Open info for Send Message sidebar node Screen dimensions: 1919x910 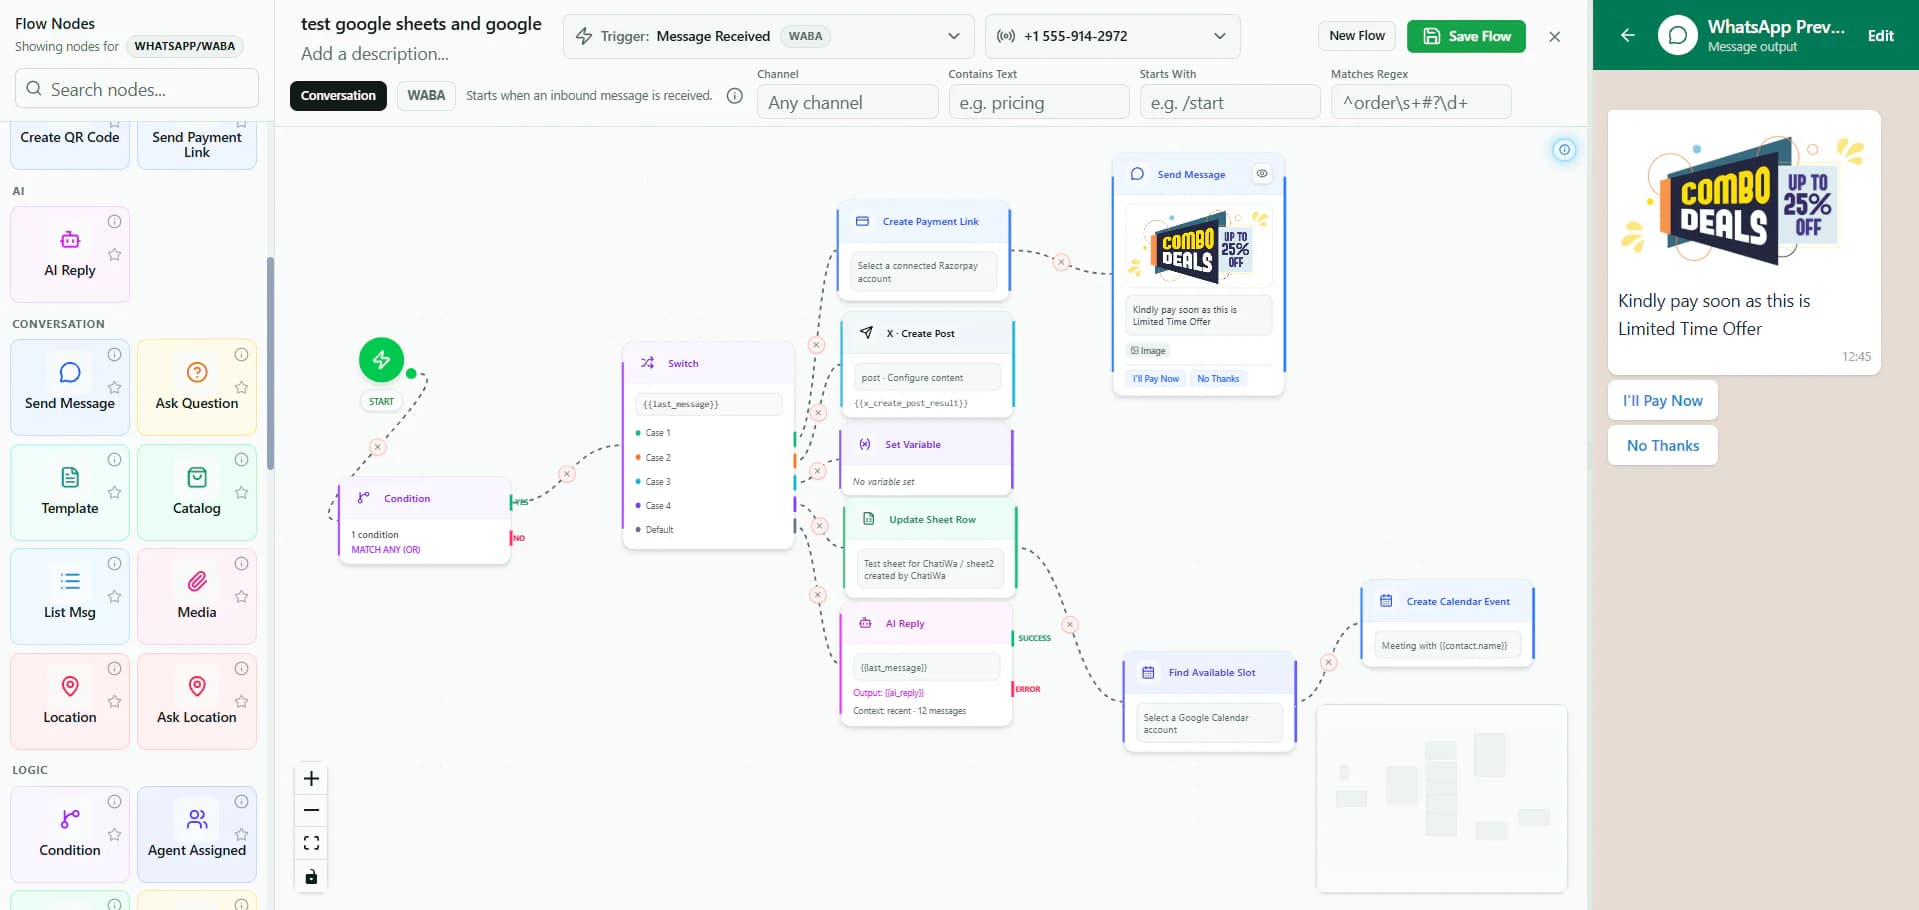[115, 354]
